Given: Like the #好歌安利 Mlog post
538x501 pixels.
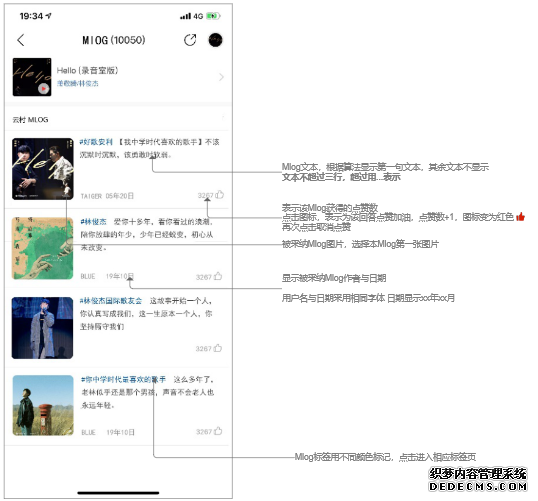Looking at the screenshot, I should point(219,195).
